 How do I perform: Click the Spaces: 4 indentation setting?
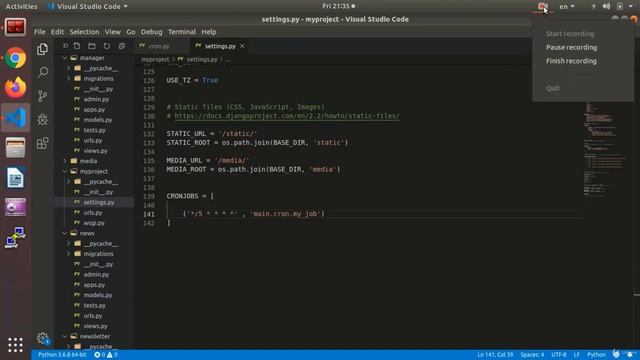pyautogui.click(x=532, y=355)
